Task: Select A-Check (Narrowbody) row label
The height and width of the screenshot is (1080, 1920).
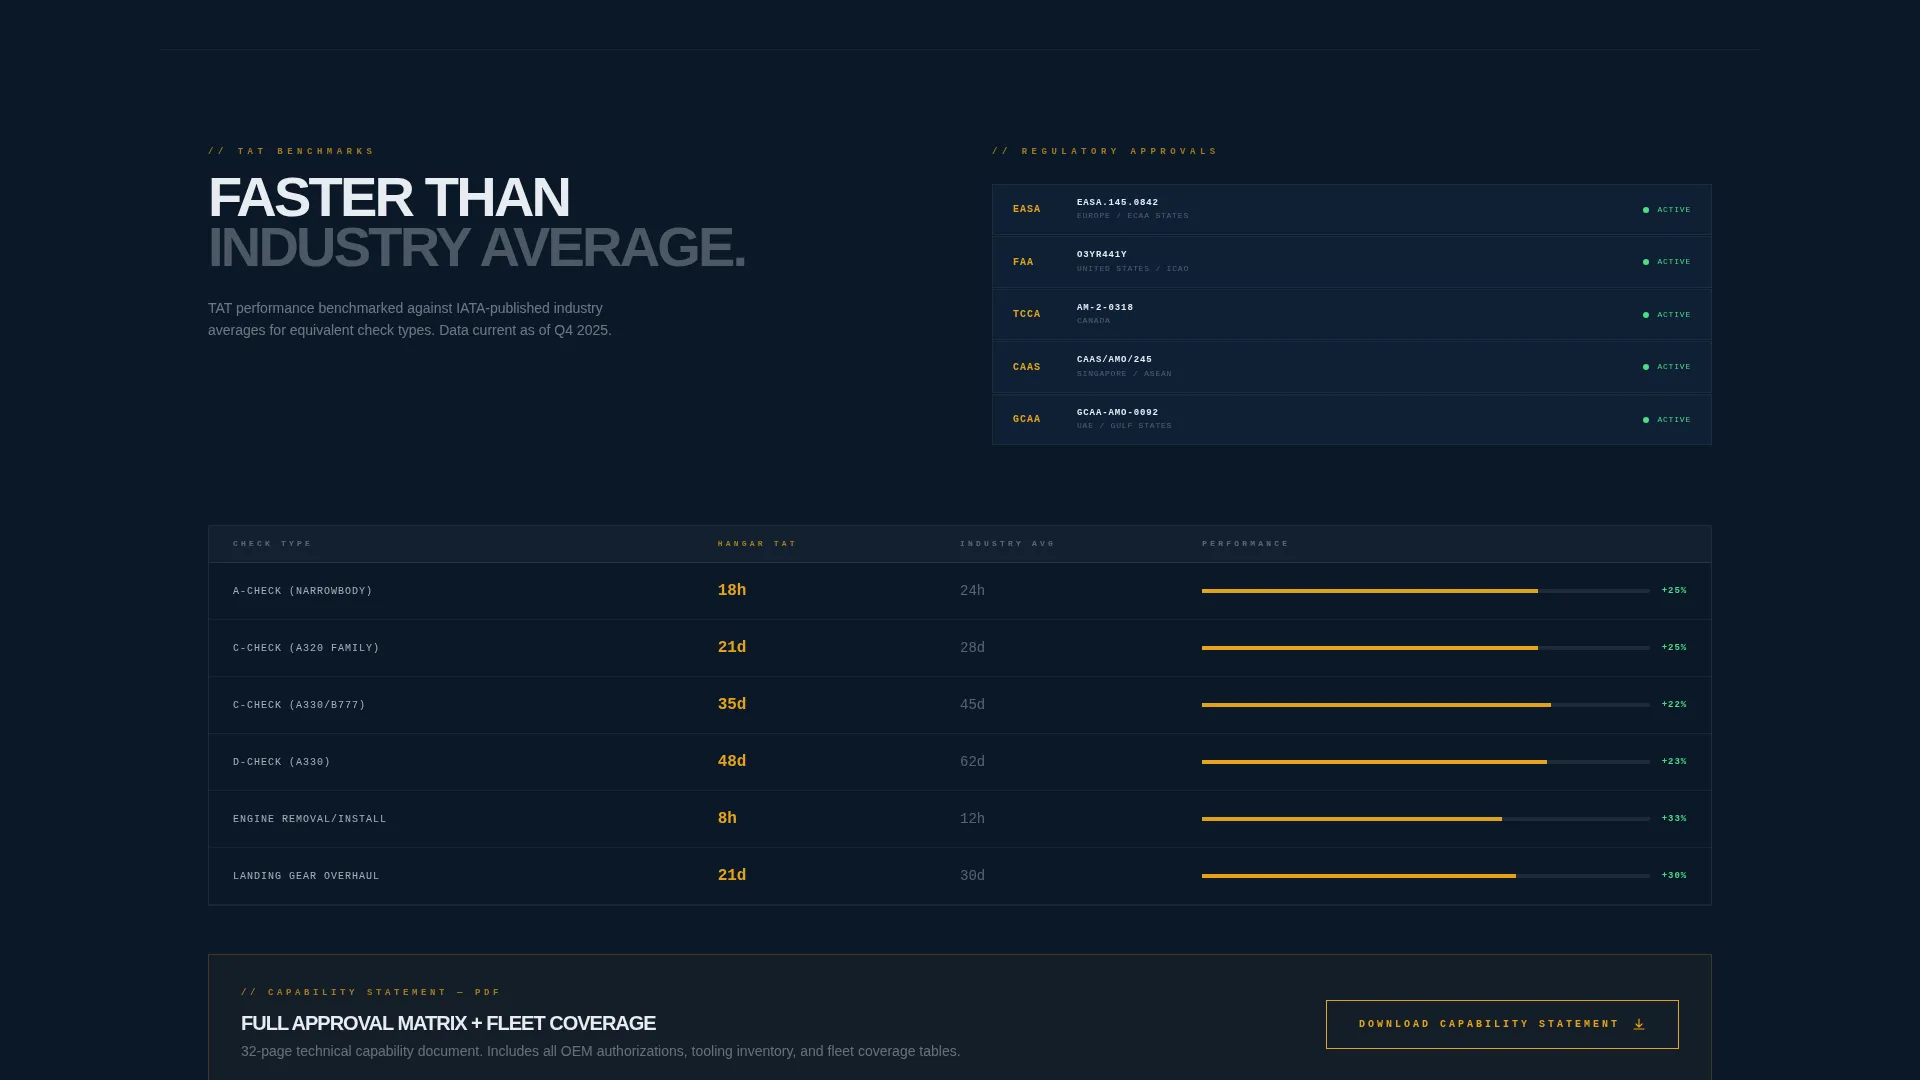Action: pyautogui.click(x=302, y=591)
